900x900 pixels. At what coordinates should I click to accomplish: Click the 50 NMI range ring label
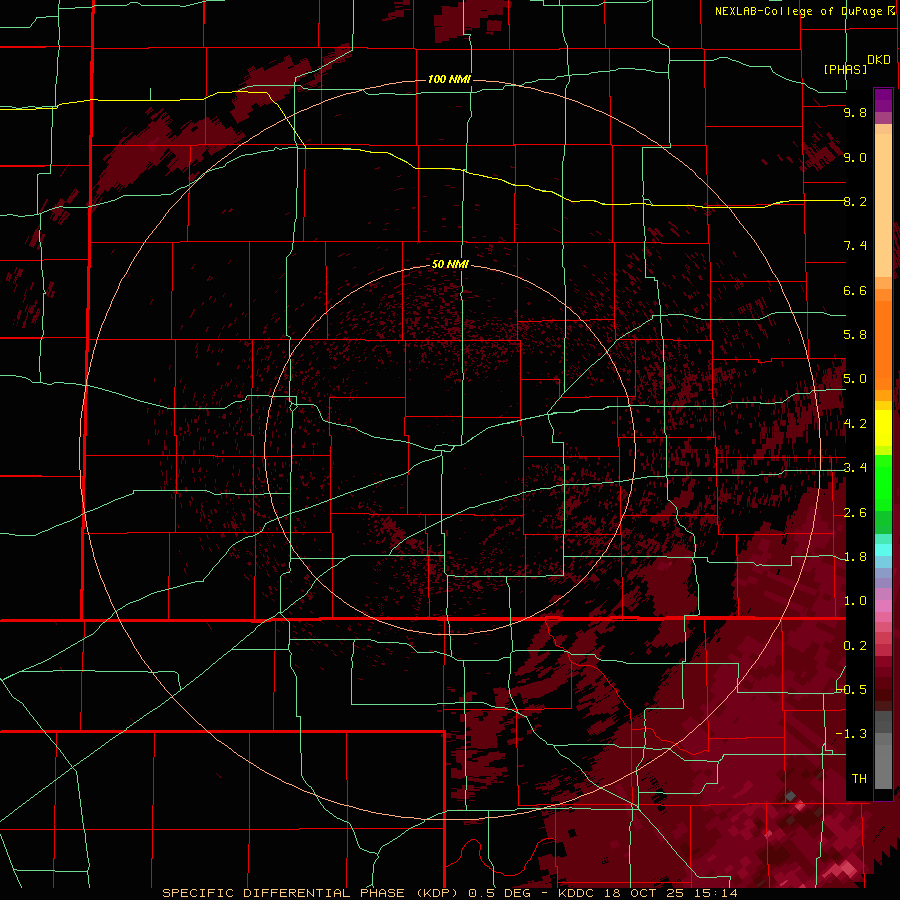[450, 264]
